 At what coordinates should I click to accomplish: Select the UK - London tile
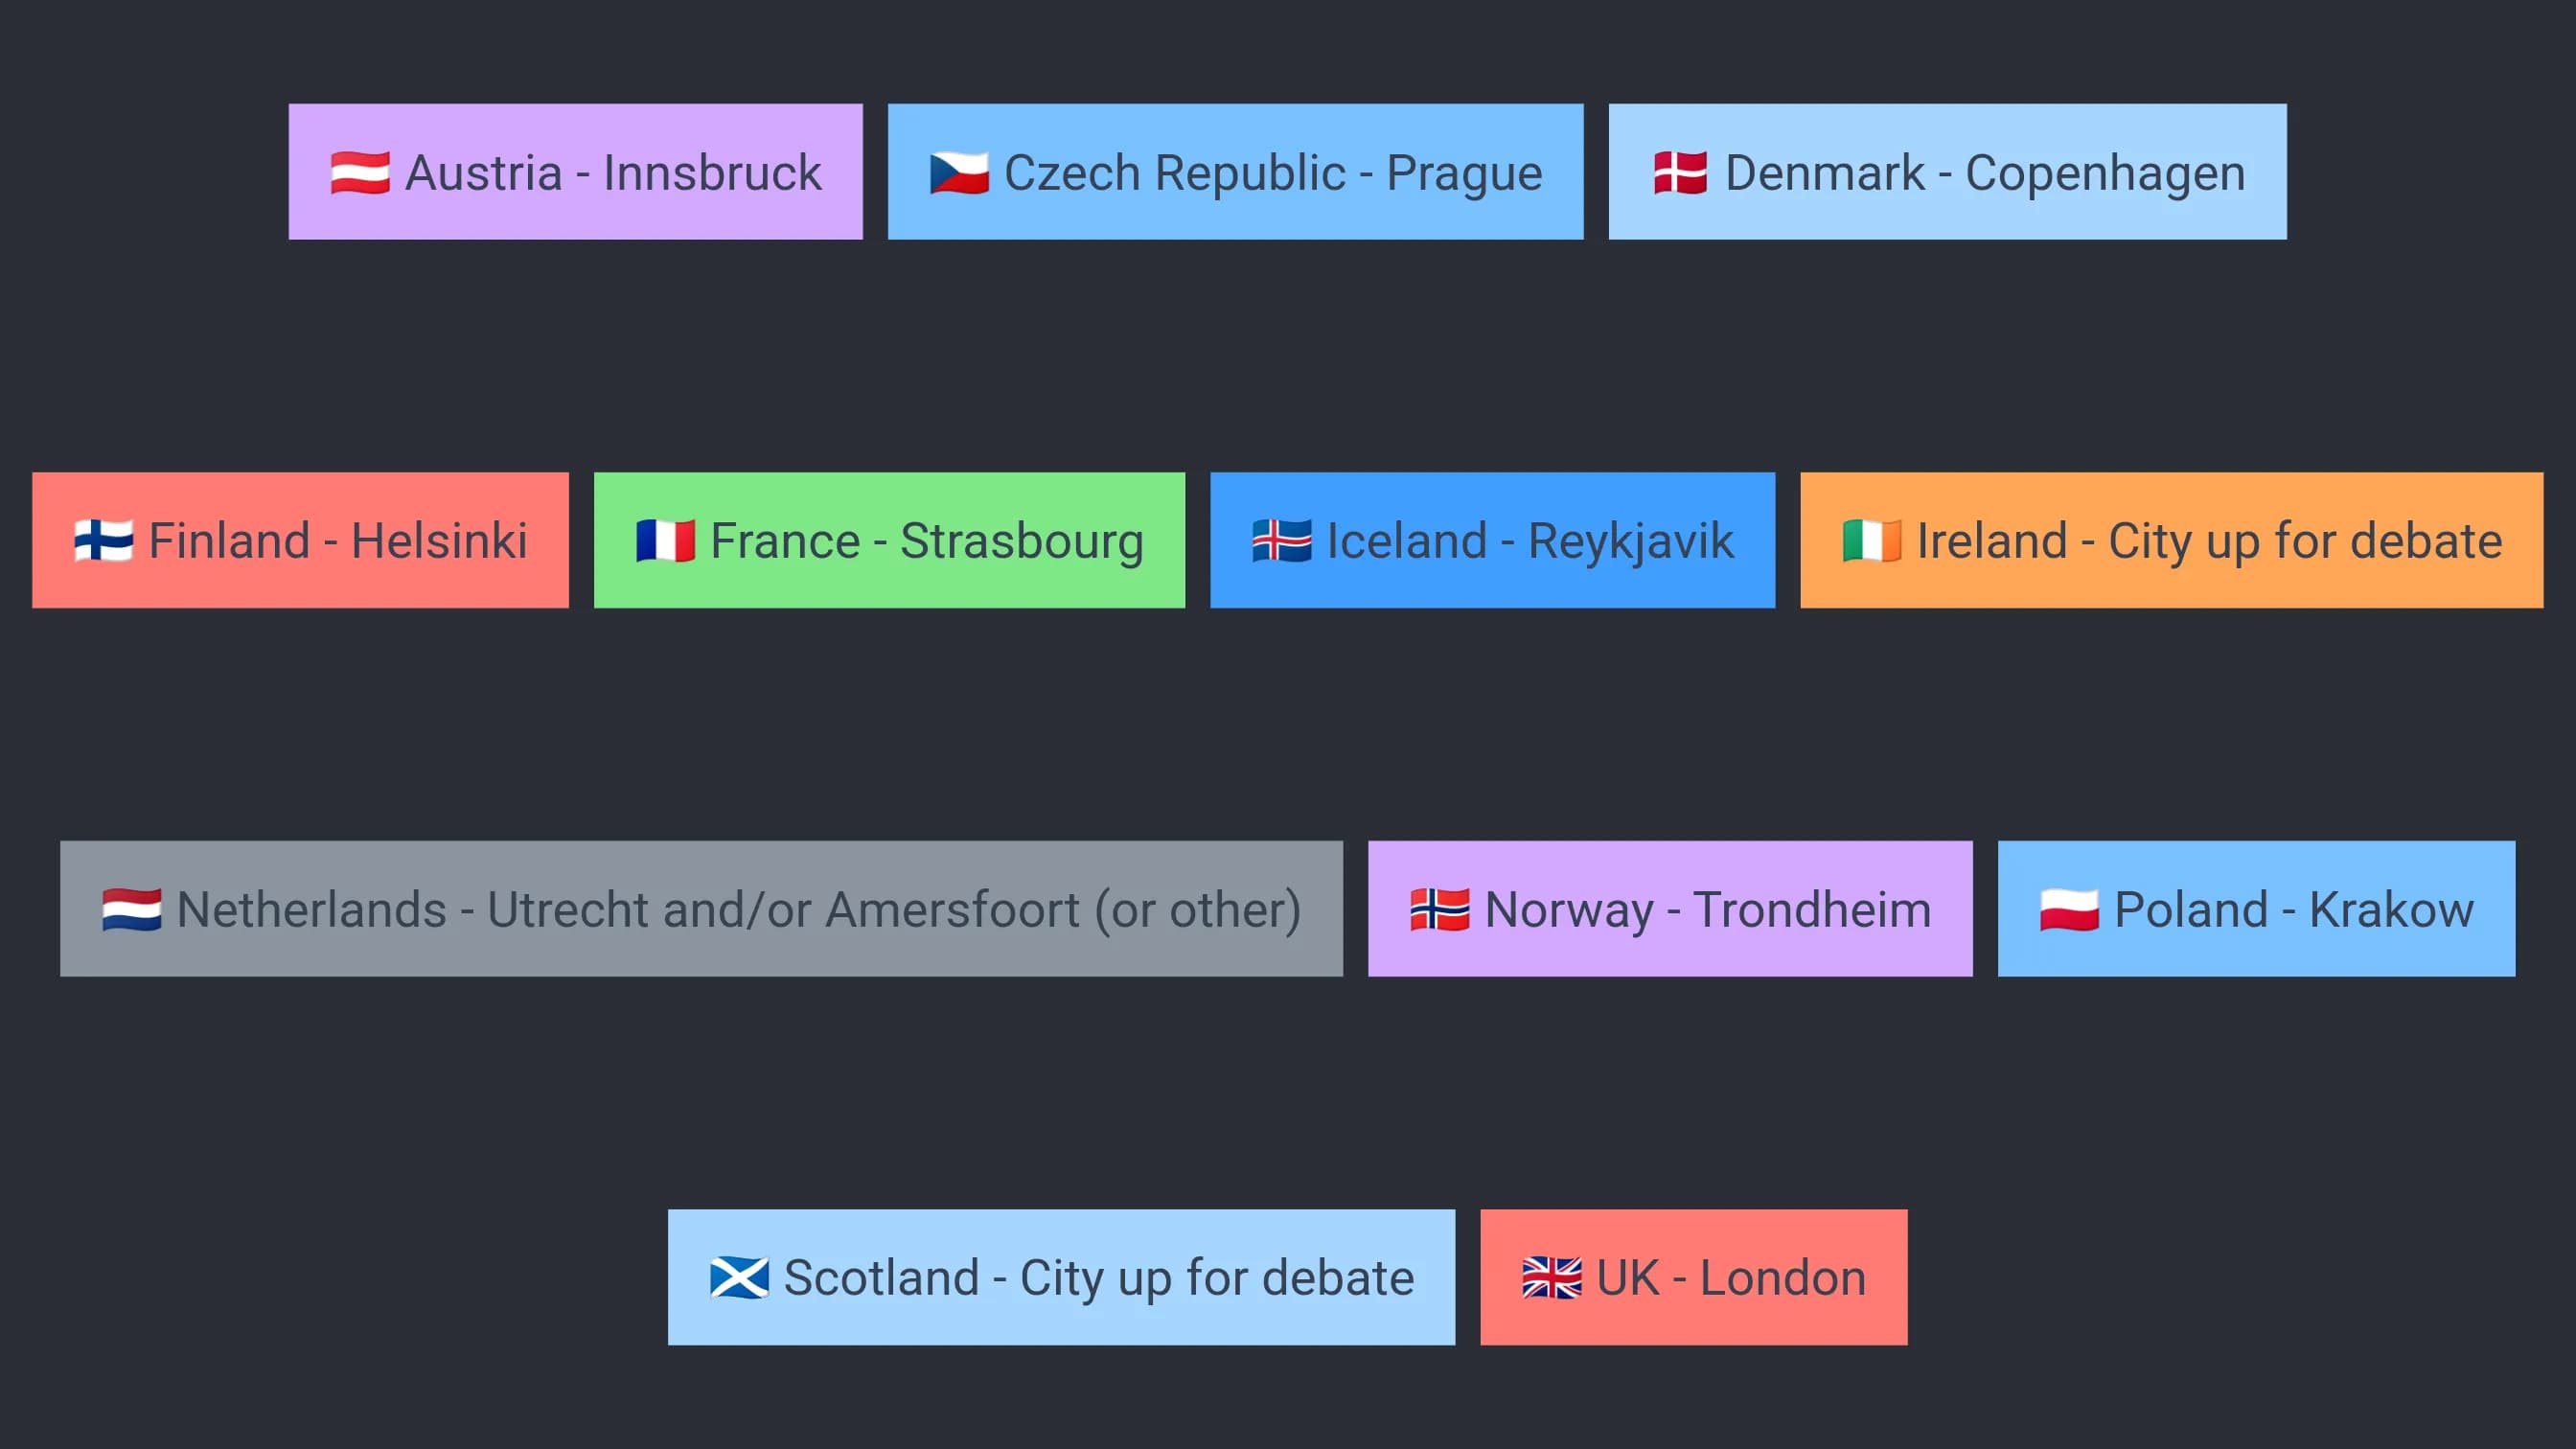point(1694,1277)
